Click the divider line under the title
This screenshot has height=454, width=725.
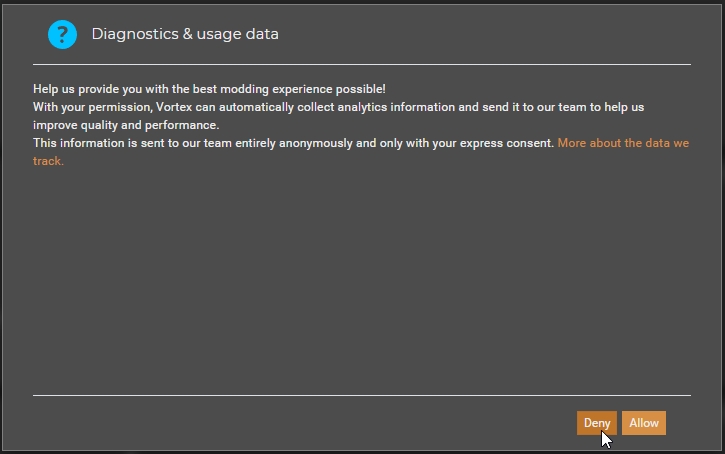tap(361, 64)
